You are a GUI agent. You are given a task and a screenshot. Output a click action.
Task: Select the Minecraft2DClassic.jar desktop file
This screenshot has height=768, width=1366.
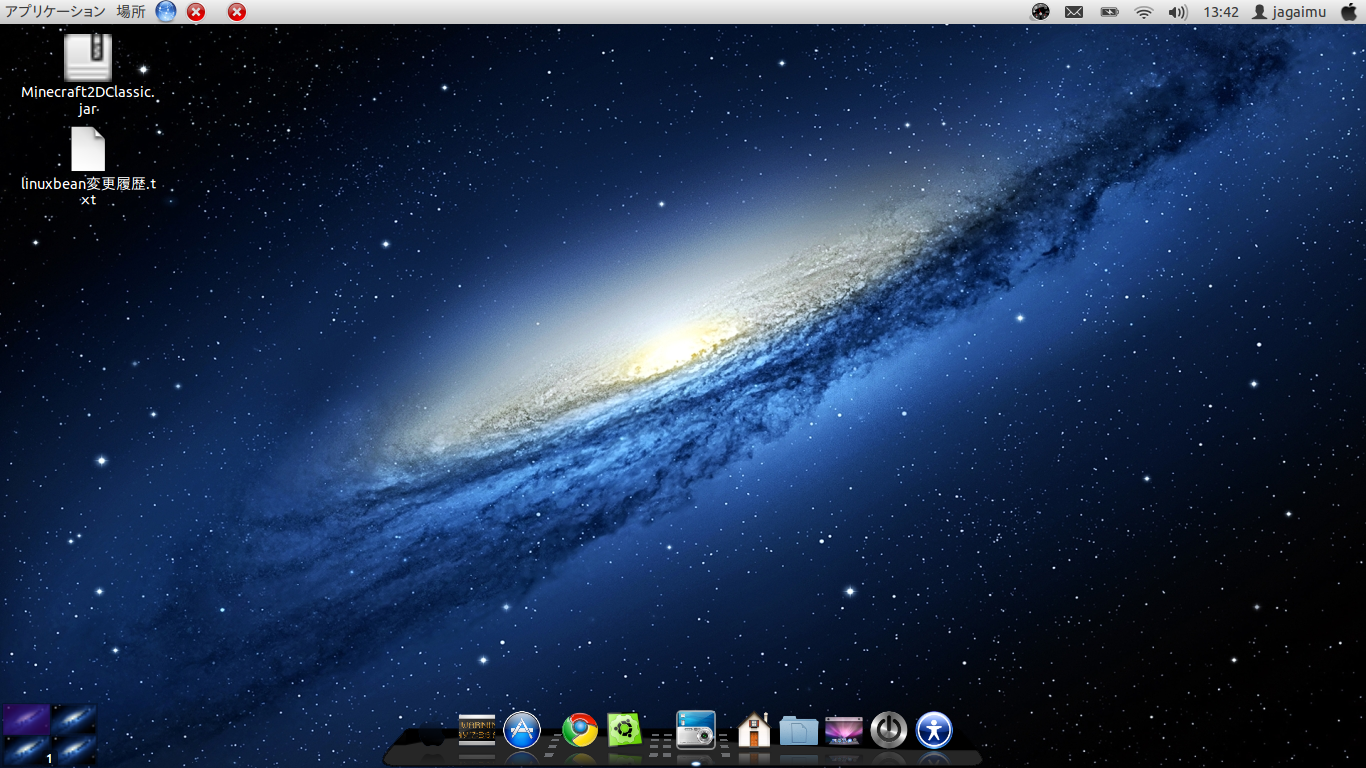(x=88, y=58)
